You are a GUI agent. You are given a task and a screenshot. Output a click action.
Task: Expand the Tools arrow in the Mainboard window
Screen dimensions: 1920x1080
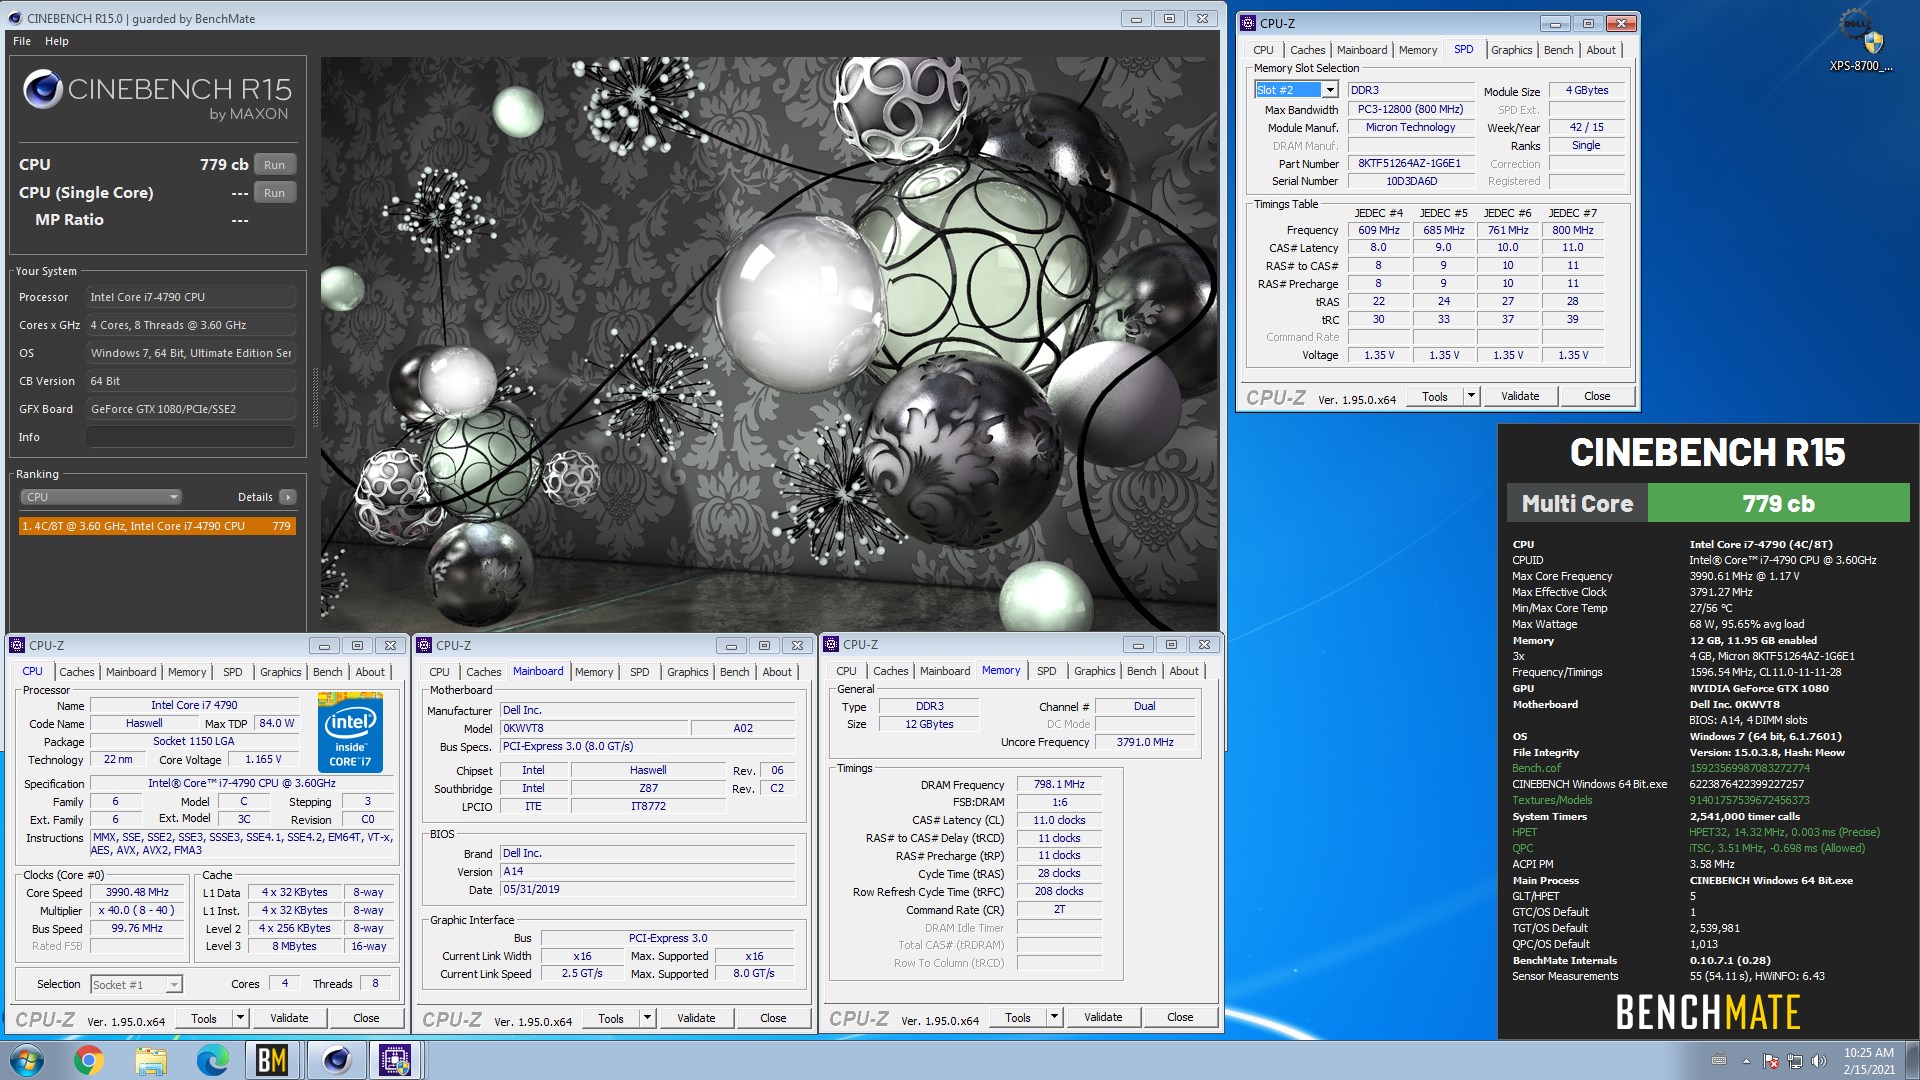pos(647,1018)
